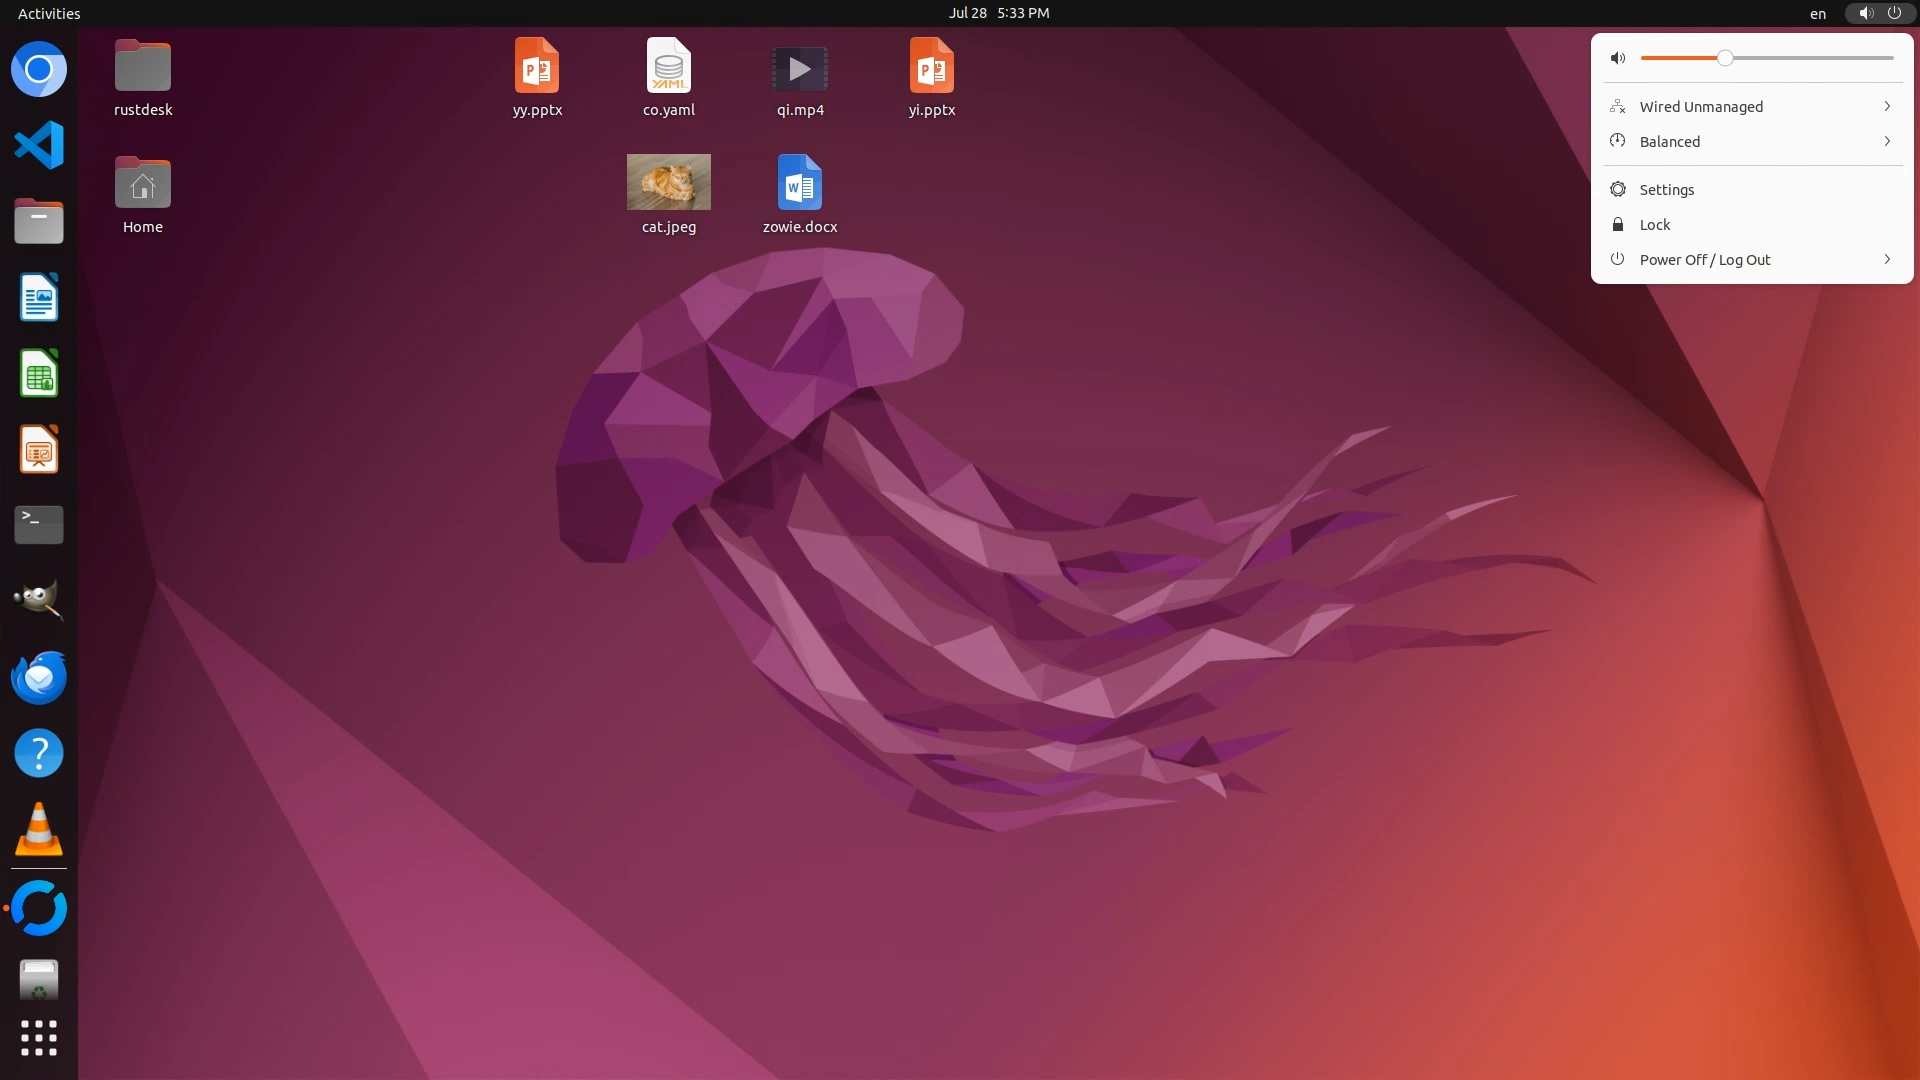Mute volume via speaker icon in panel
The height and width of the screenshot is (1080, 1920).
(x=1618, y=58)
